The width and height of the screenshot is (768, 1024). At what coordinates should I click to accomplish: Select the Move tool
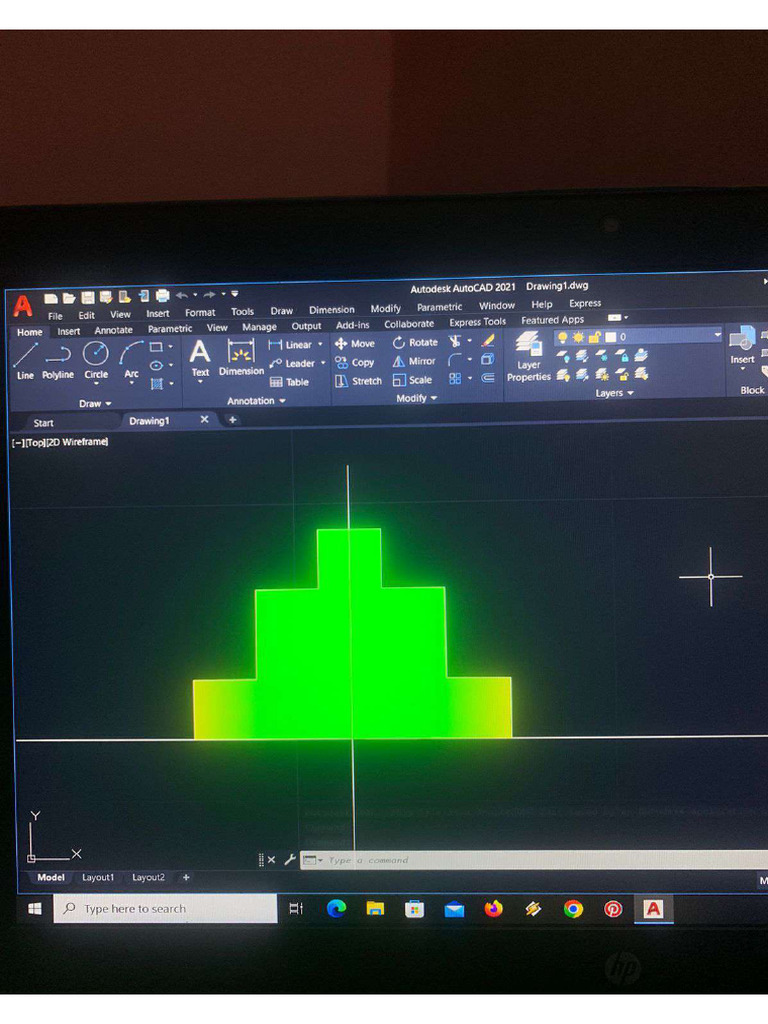coord(355,343)
